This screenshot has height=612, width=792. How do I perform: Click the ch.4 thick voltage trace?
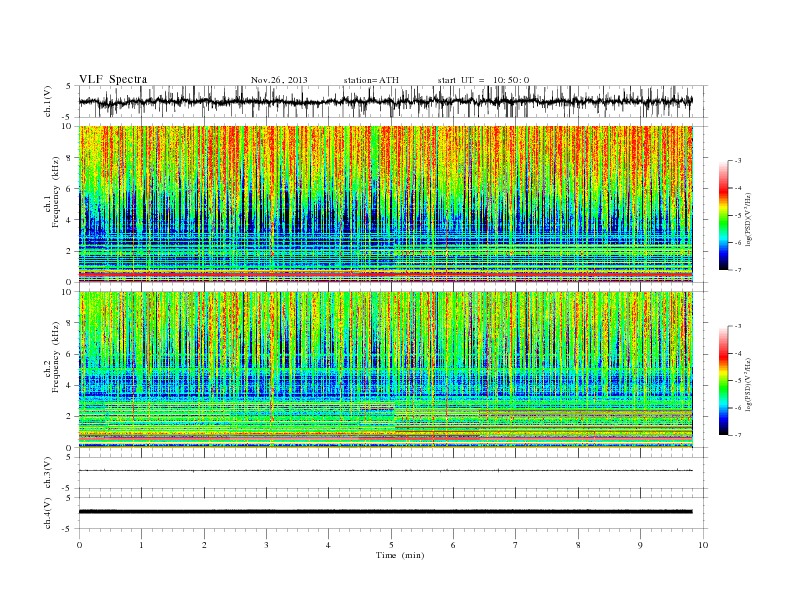pyautogui.click(x=386, y=512)
